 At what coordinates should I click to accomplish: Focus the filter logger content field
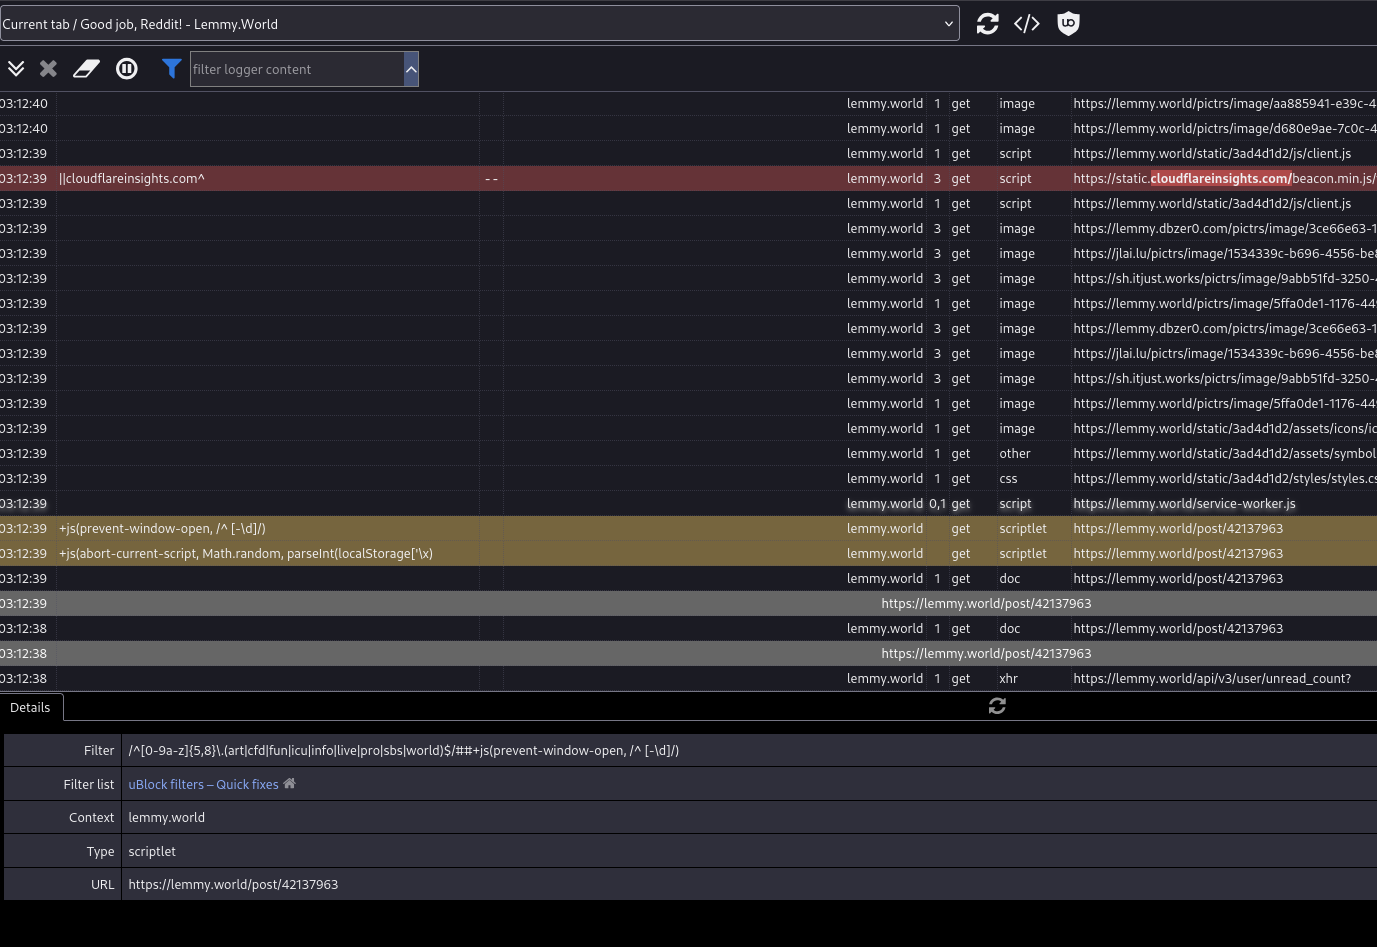click(x=296, y=69)
